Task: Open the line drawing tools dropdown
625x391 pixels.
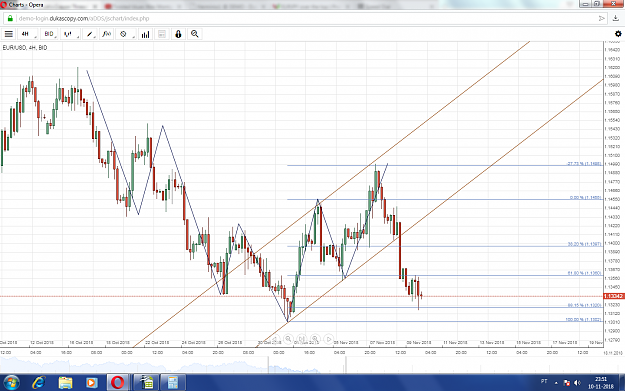Action: pos(90,34)
